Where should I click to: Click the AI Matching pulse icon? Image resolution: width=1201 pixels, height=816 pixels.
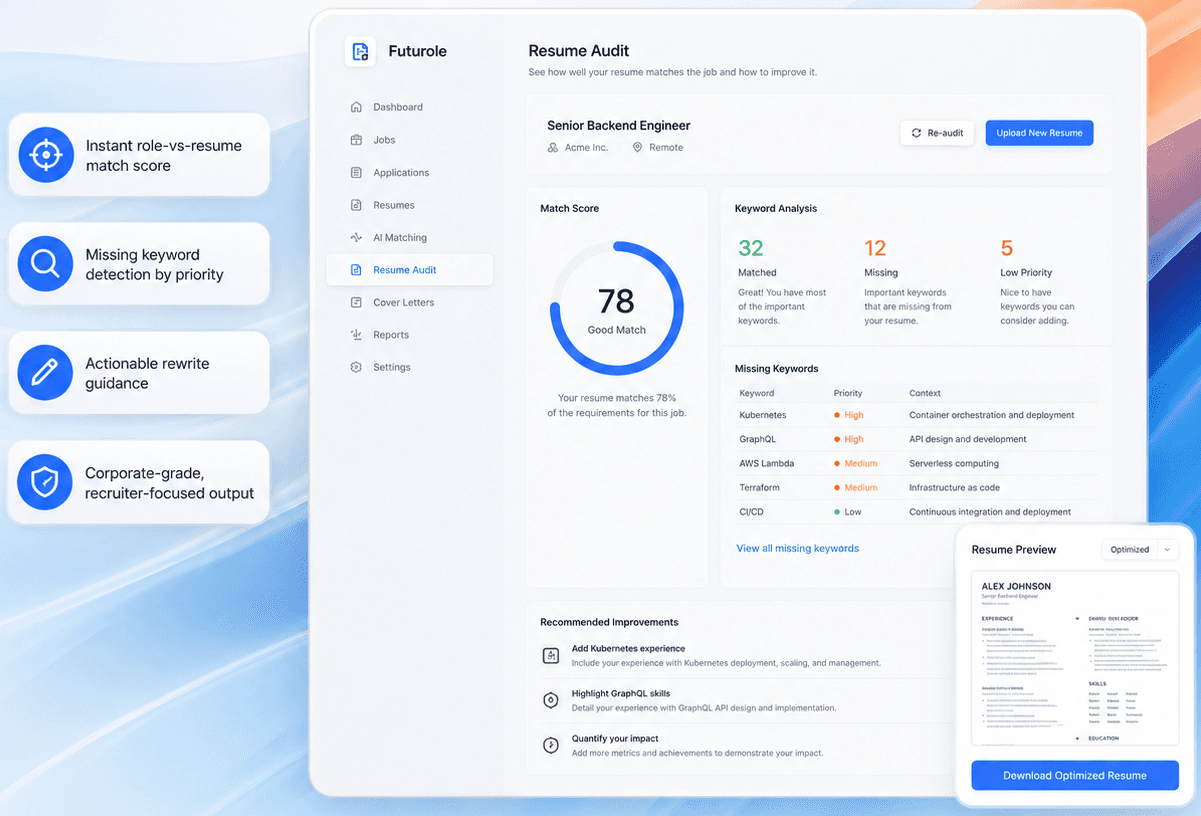(356, 238)
